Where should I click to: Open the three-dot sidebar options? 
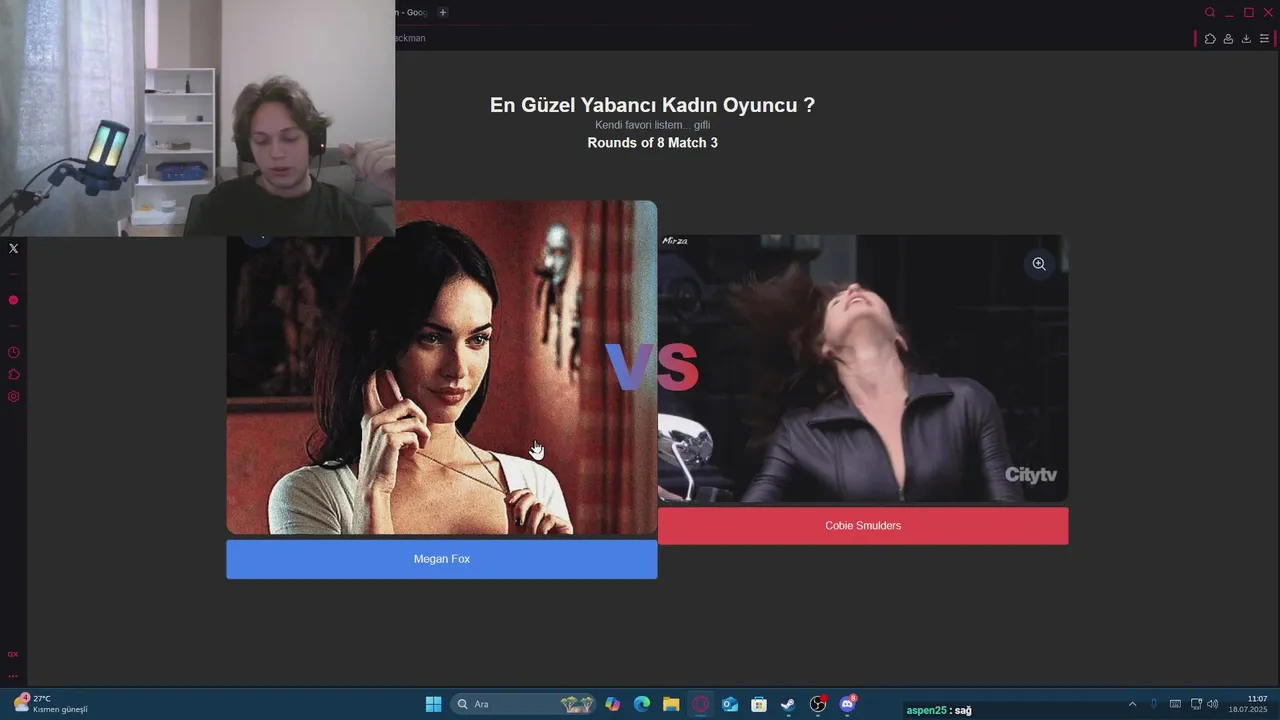13,676
